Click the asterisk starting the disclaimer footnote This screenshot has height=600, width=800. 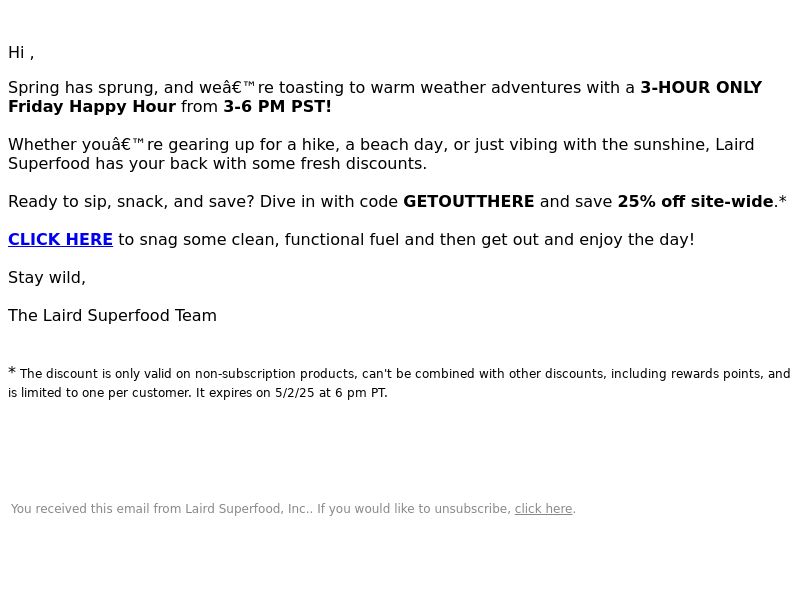point(12,371)
